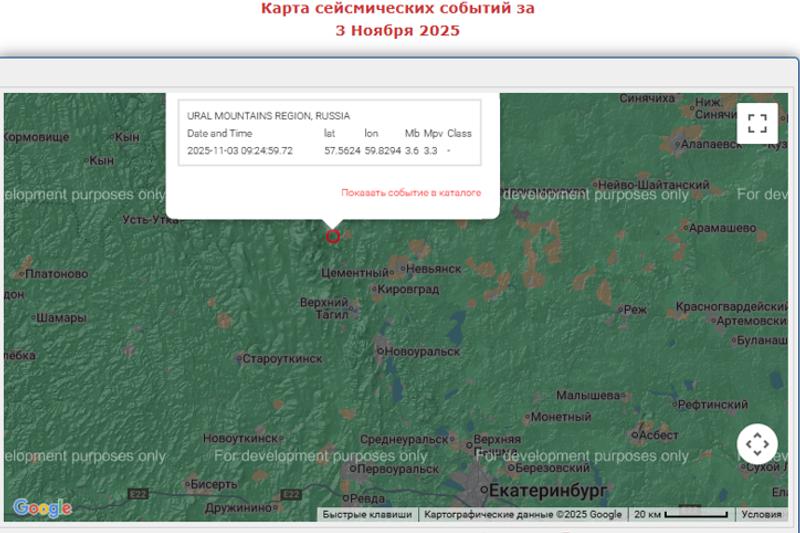Open "Показать событие в каталоге" link
Viewport: 800px width, 533px height.
point(410,192)
